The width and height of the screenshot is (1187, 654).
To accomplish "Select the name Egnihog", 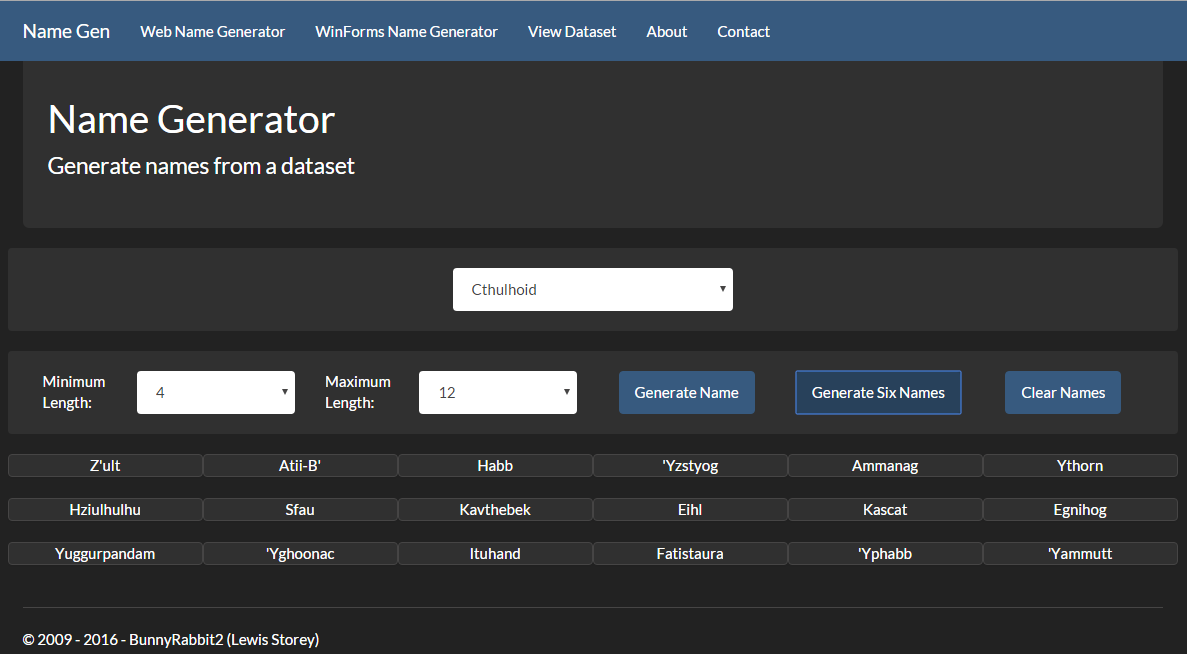I will 1080,510.
